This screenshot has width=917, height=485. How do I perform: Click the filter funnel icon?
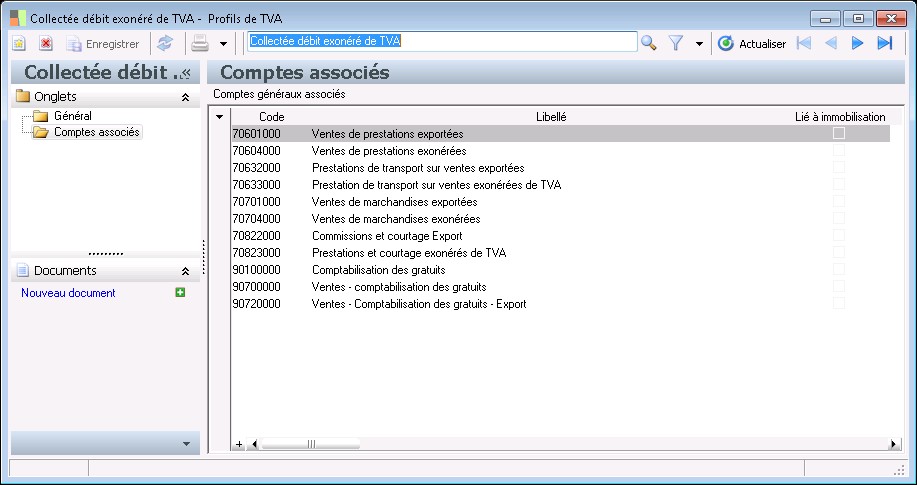(x=676, y=43)
